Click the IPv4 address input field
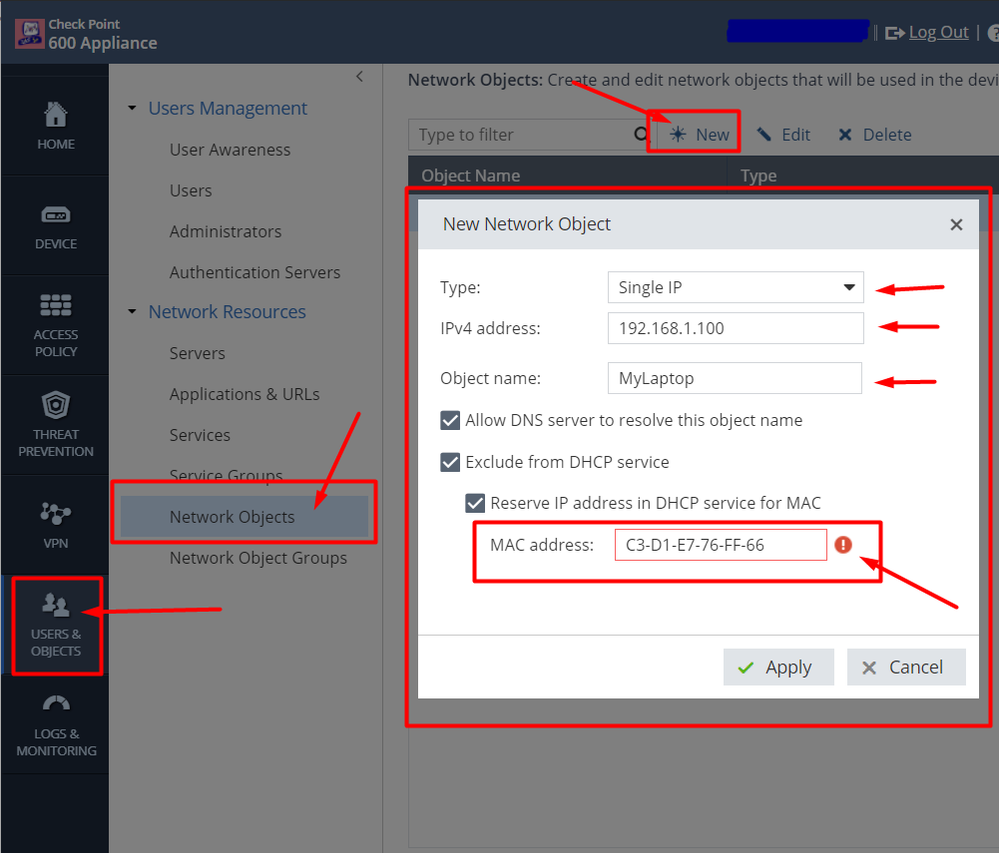 [735, 328]
